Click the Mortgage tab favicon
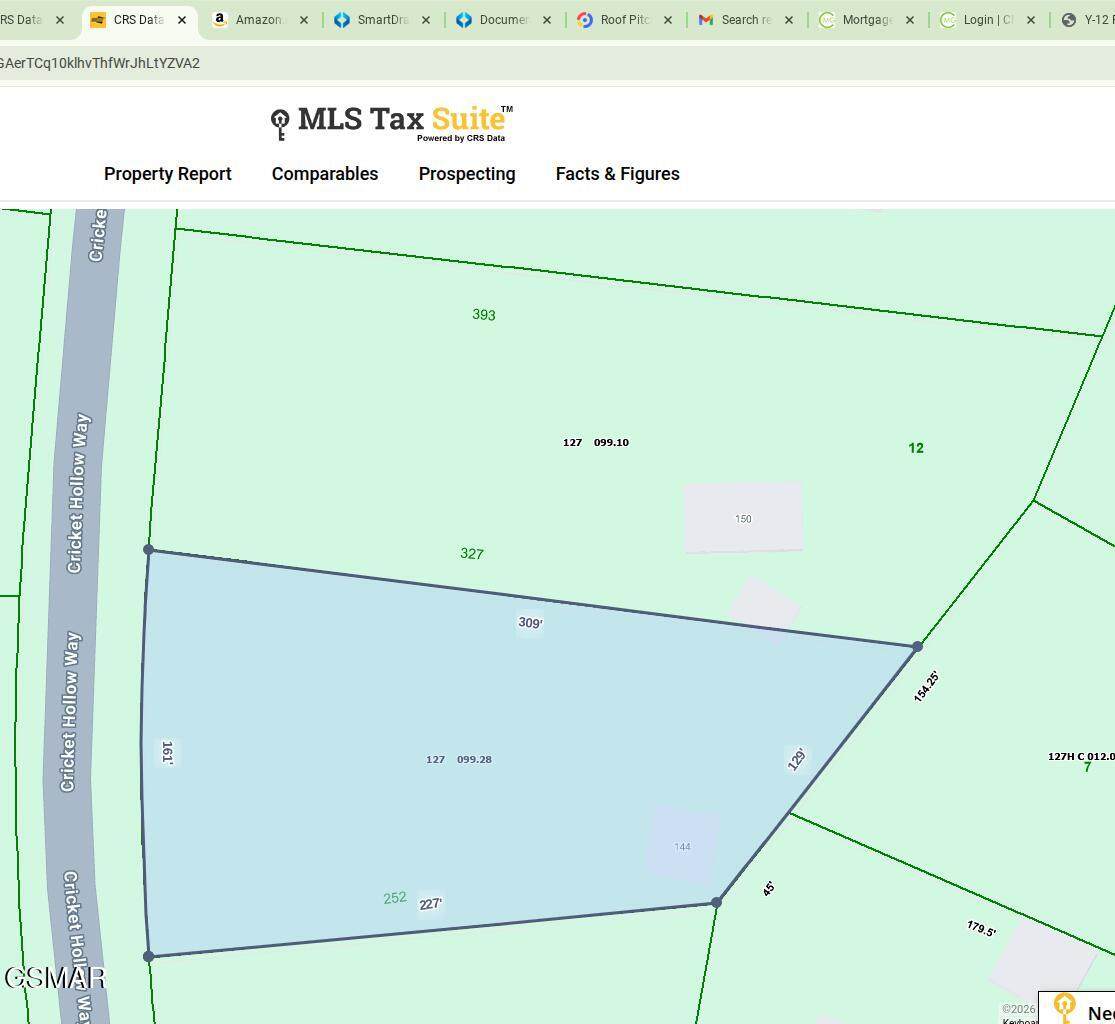Screen dimensions: 1115x1024 [827, 20]
